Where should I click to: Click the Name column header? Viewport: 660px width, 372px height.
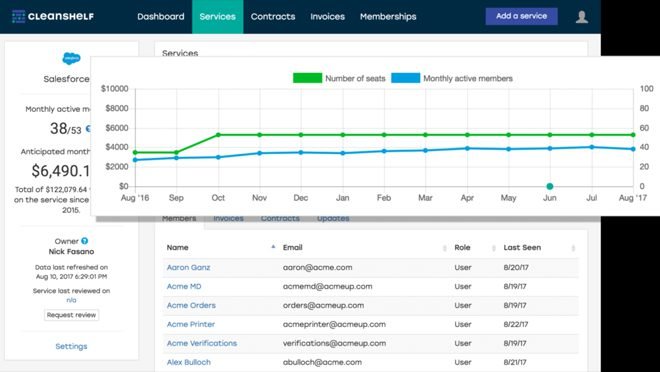coord(178,247)
